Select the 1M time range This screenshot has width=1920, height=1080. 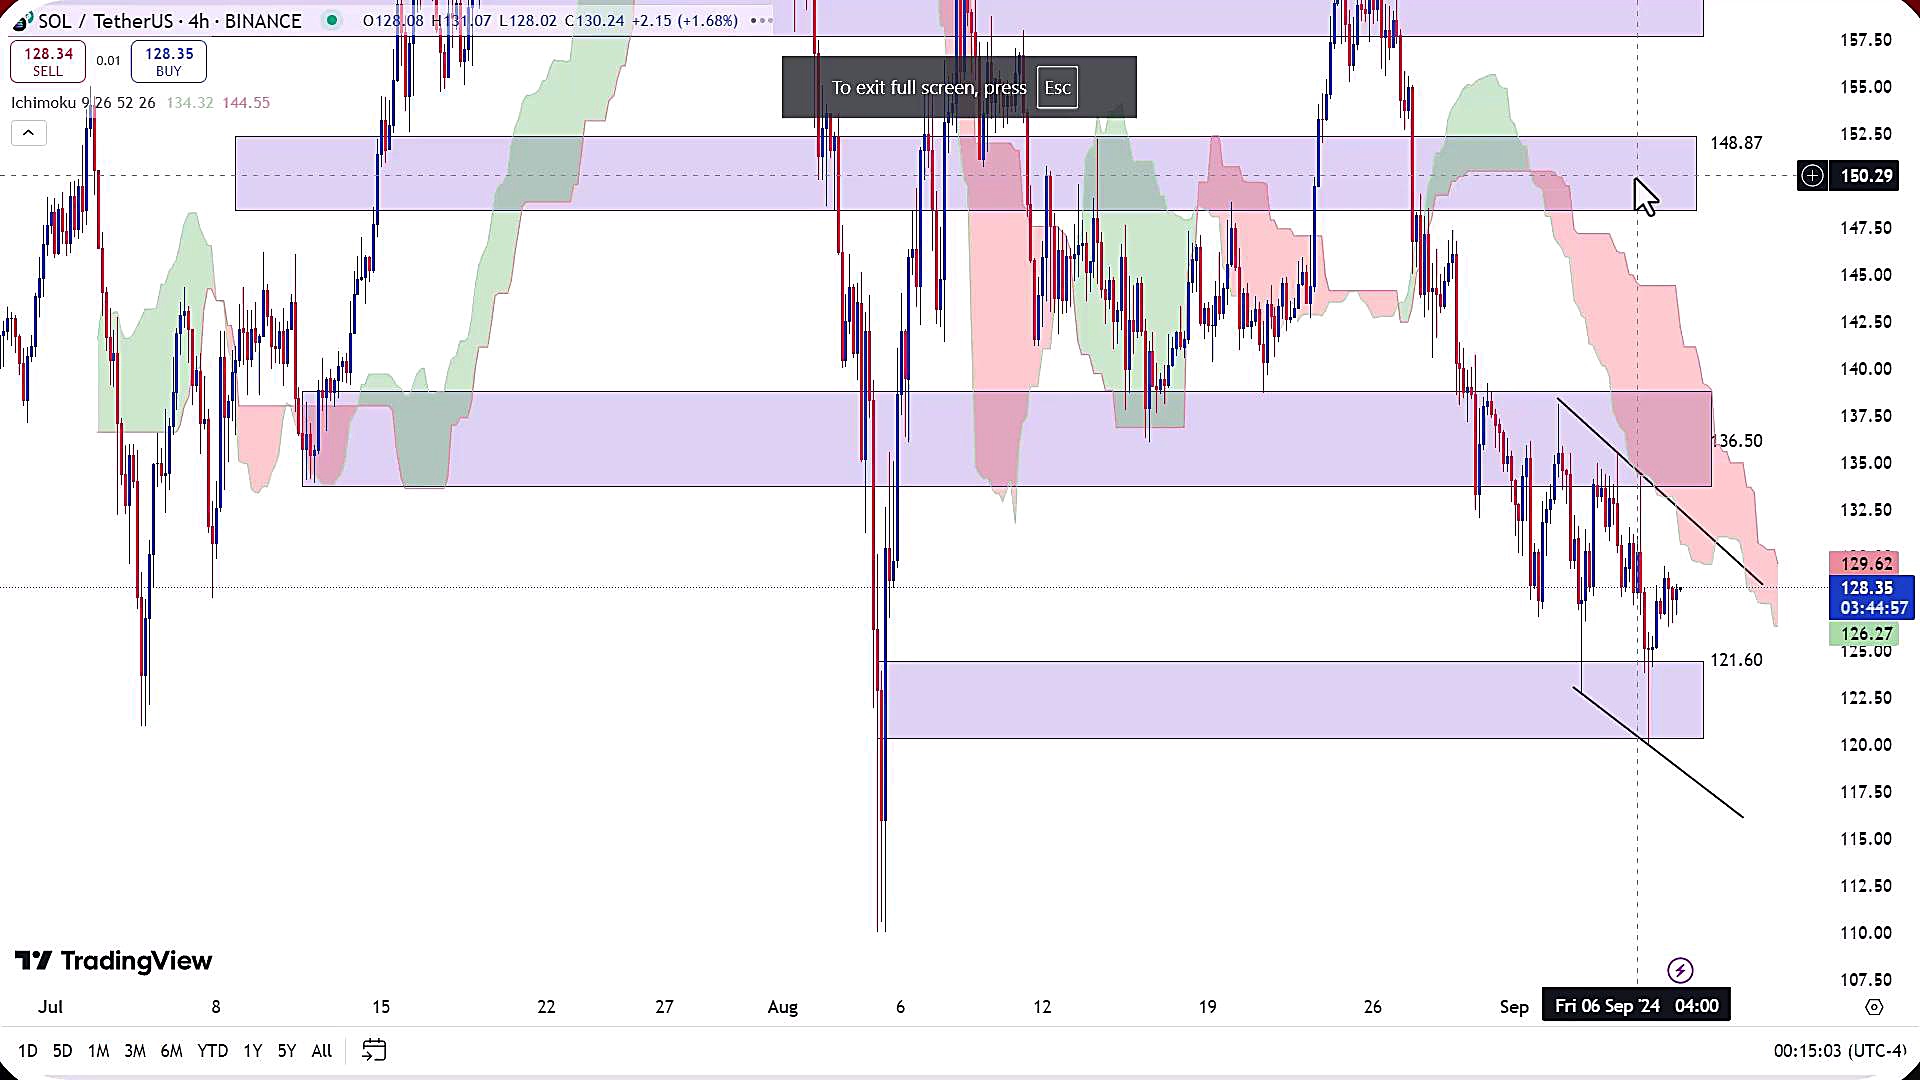98,1051
